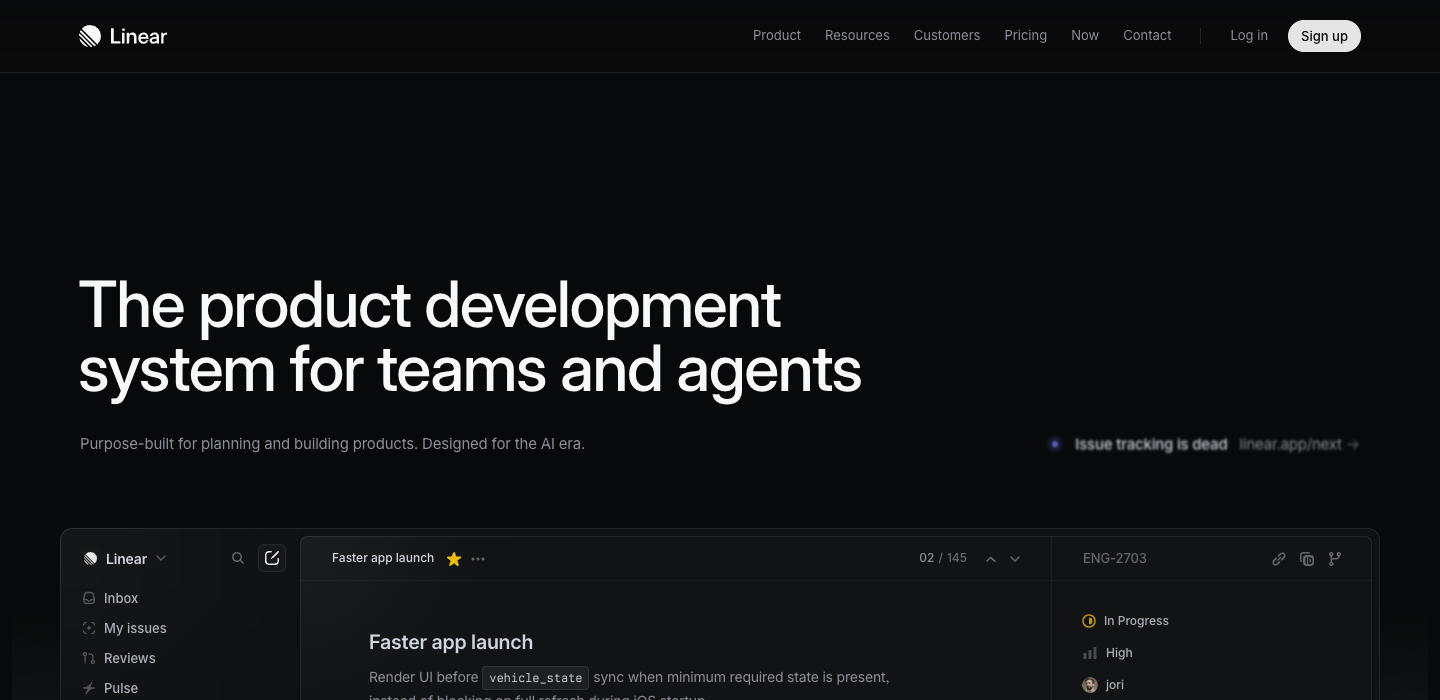Viewport: 1440px width, 700px height.
Task: Click the ENG-2703 issue identifier
Action: (1115, 558)
